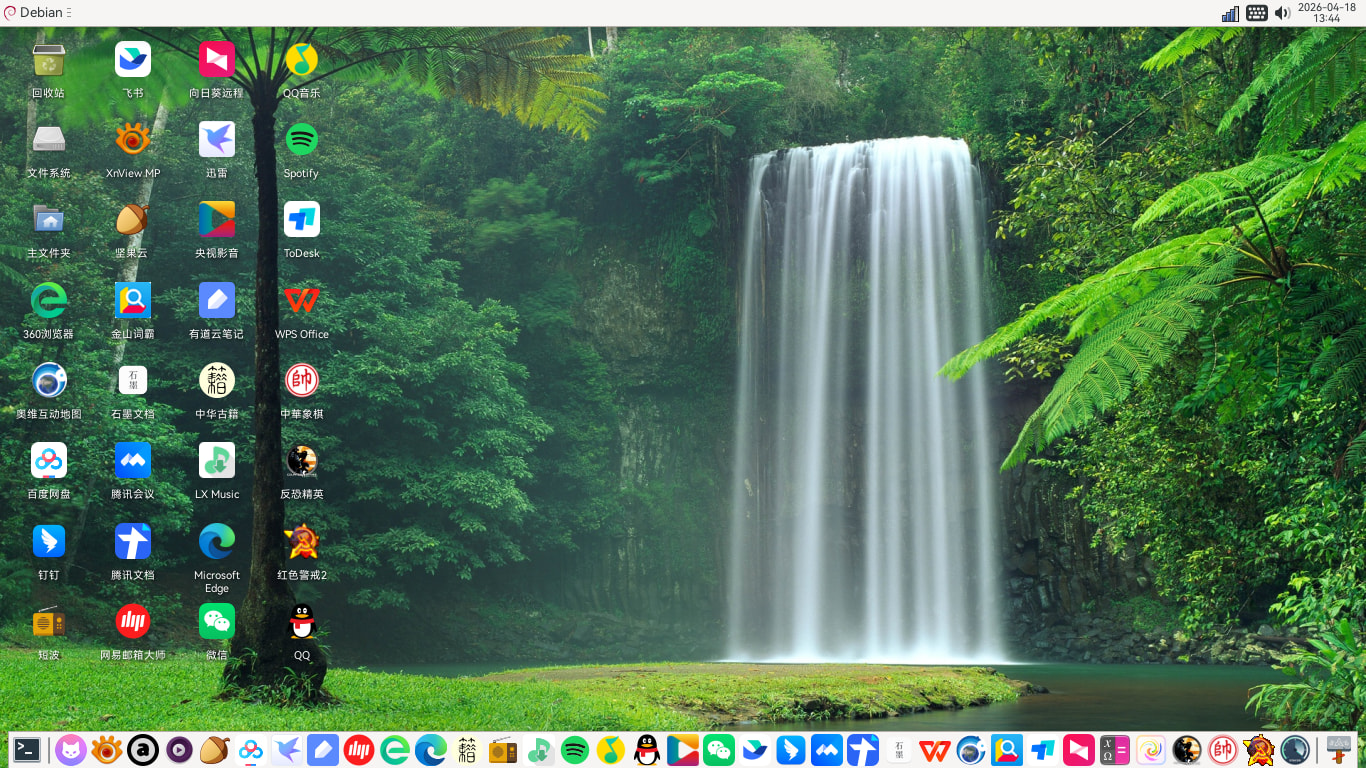This screenshot has height=768, width=1366.
Task: Open the Debian applications menu
Action: [34, 13]
